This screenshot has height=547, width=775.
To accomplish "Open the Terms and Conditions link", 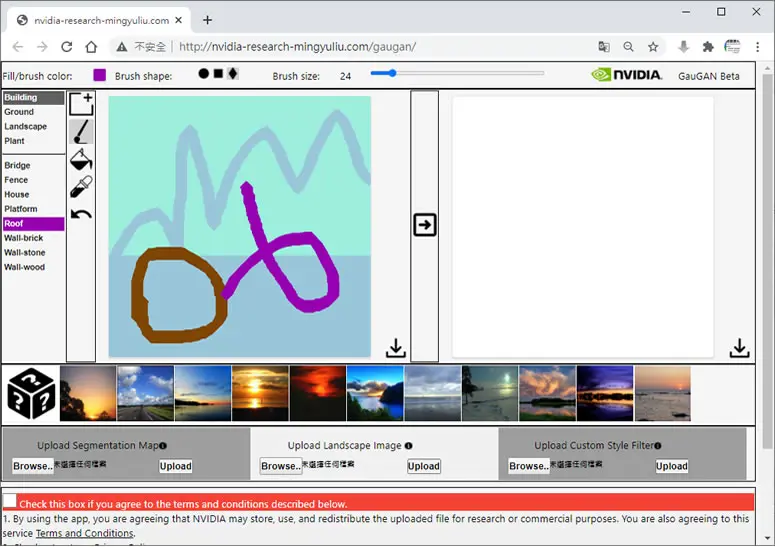I will click(x=85, y=534).
